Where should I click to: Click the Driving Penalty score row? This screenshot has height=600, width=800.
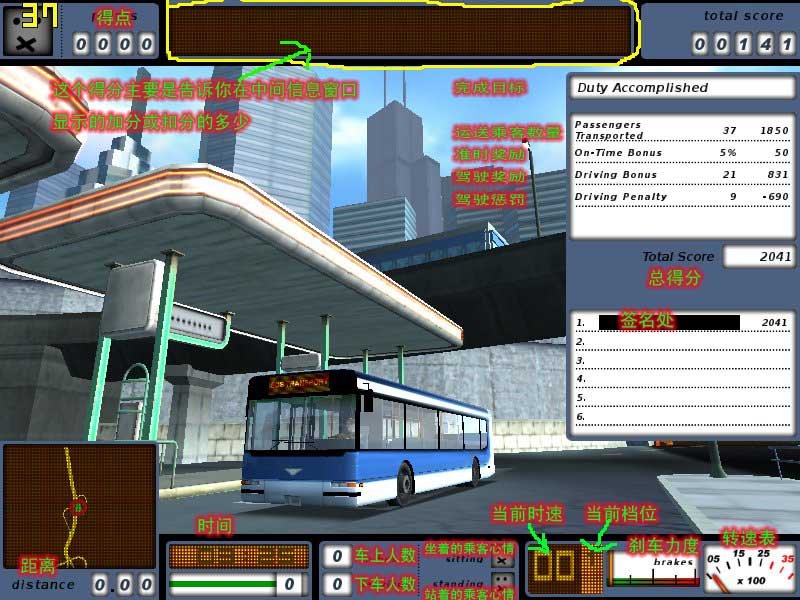click(681, 197)
